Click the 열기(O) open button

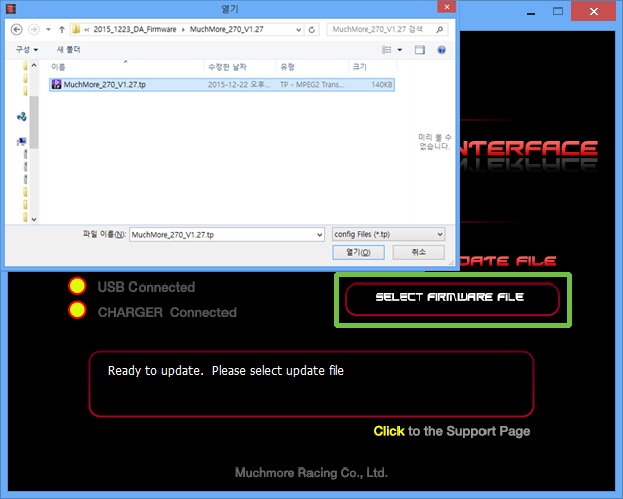click(358, 252)
